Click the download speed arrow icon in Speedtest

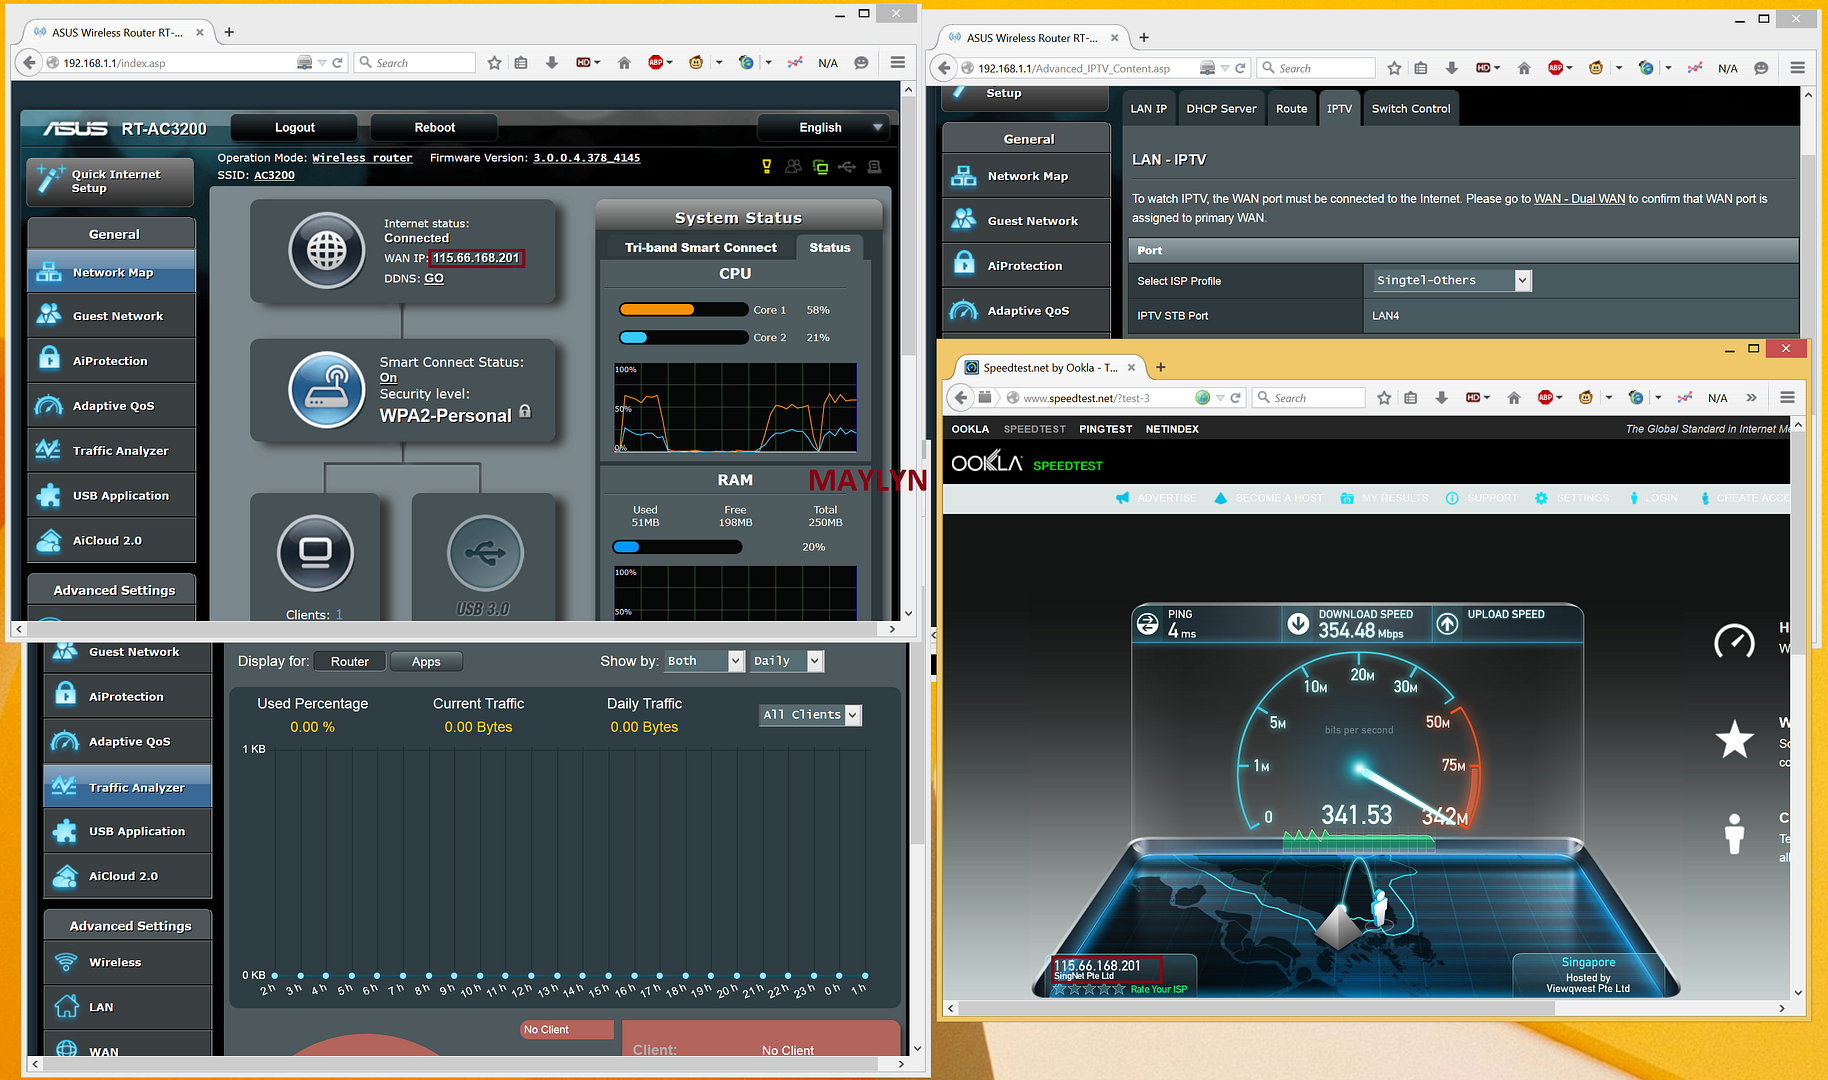[1298, 624]
